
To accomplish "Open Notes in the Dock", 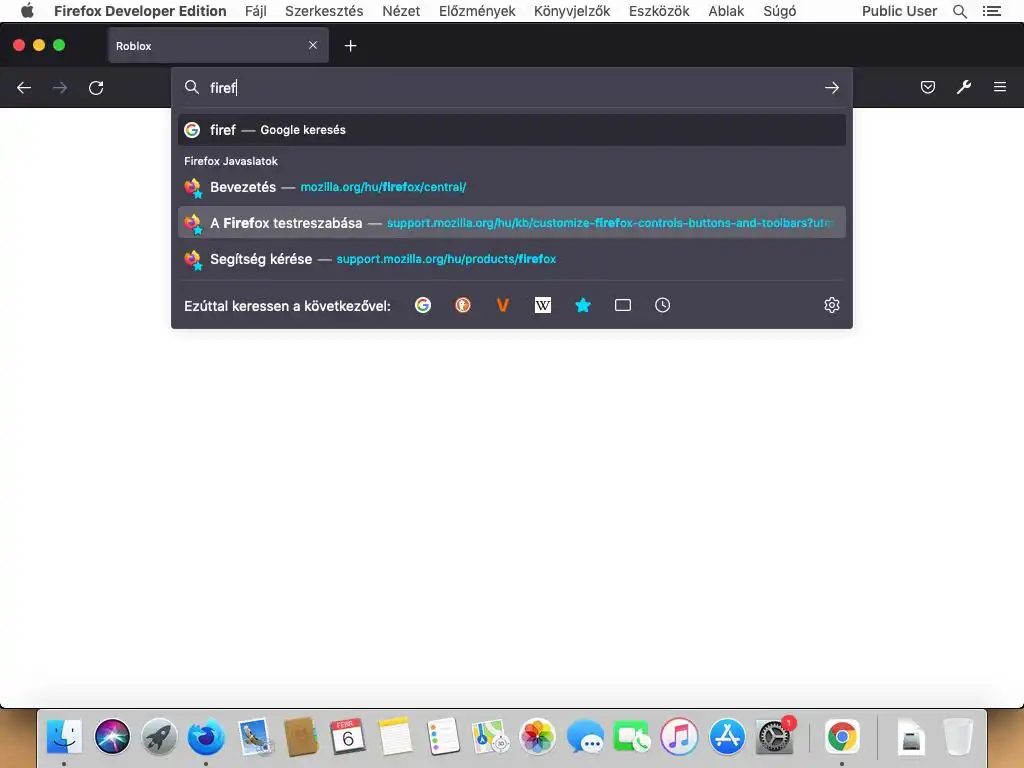I will coord(396,737).
